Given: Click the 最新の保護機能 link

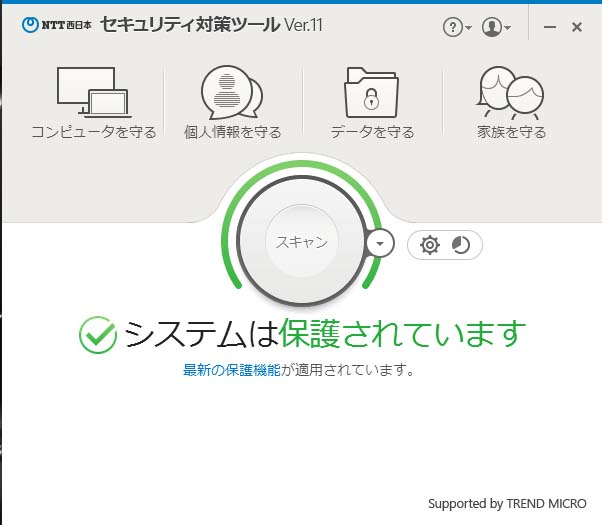Looking at the screenshot, I should pos(232,370).
